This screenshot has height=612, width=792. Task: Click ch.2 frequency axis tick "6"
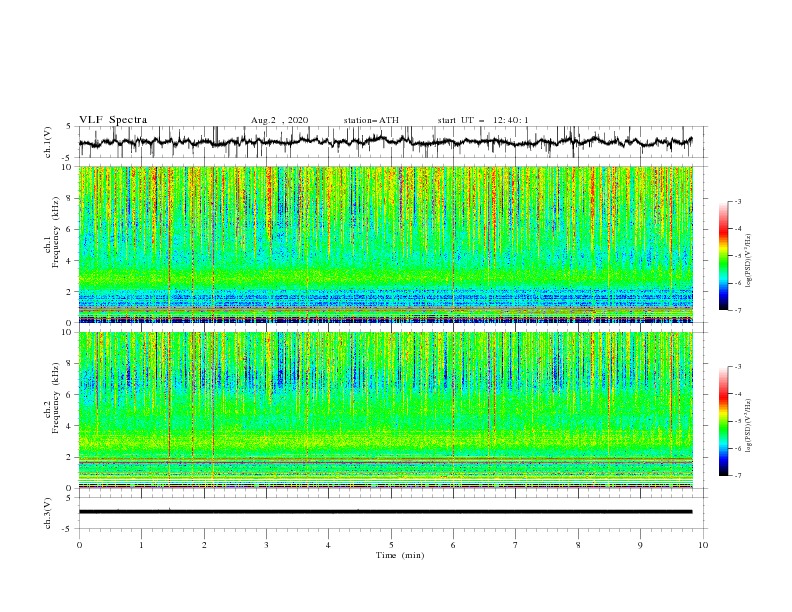[70, 395]
